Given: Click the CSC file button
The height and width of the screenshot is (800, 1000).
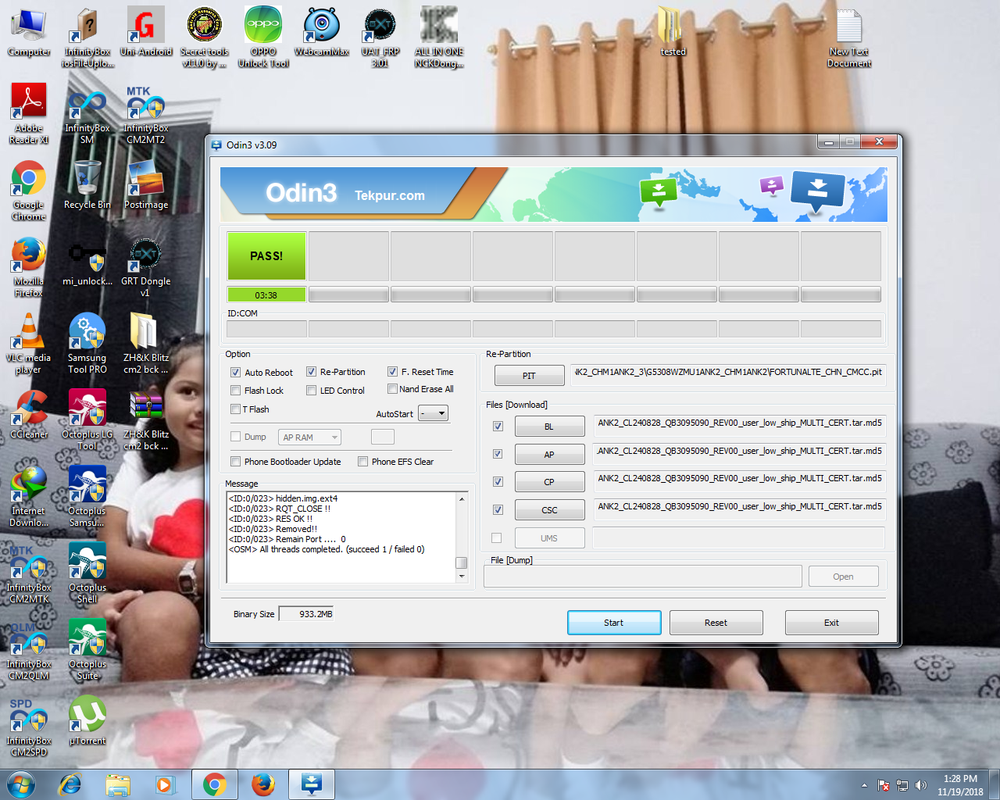Looking at the screenshot, I should [x=549, y=510].
